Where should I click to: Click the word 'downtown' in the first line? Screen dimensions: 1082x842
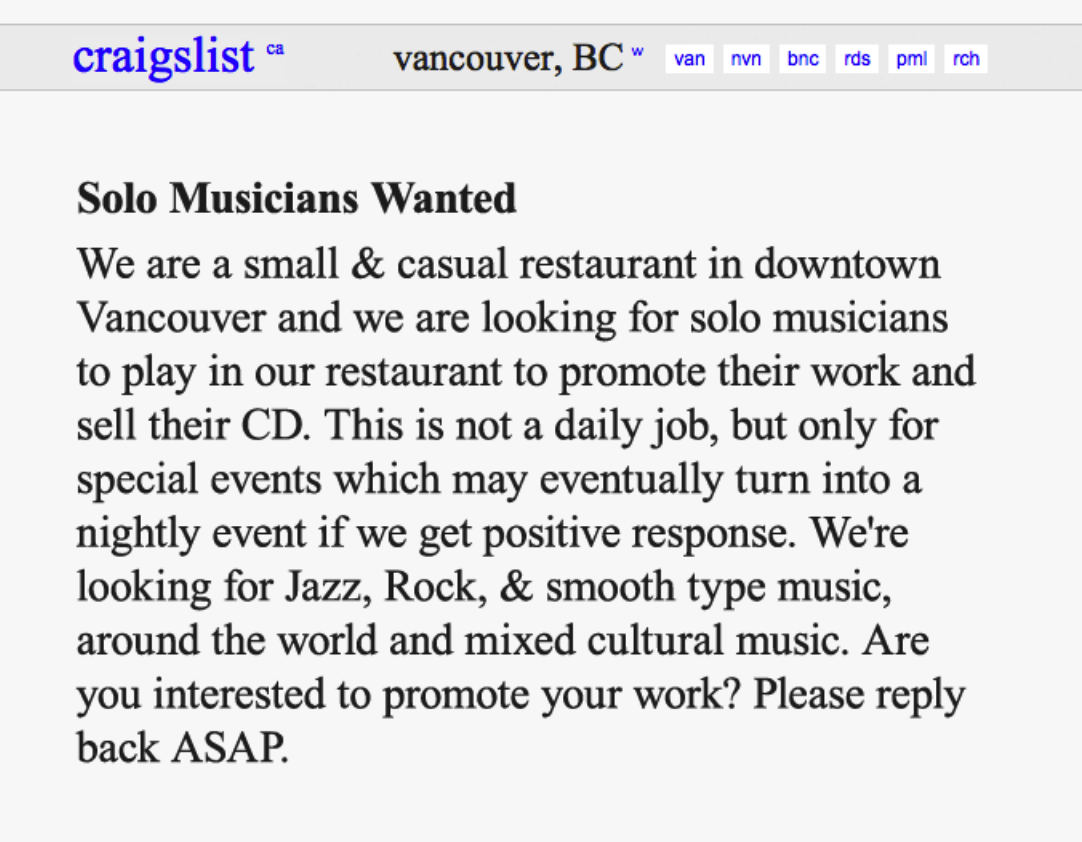pyautogui.click(x=847, y=265)
